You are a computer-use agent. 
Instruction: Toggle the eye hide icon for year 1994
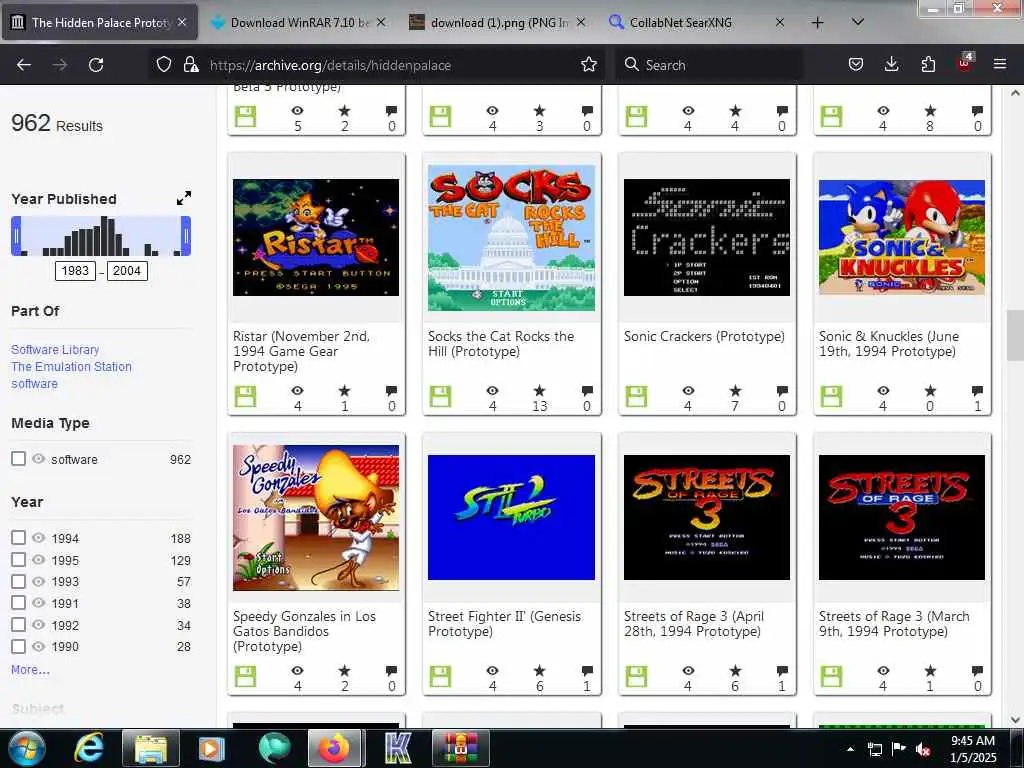tap(39, 537)
